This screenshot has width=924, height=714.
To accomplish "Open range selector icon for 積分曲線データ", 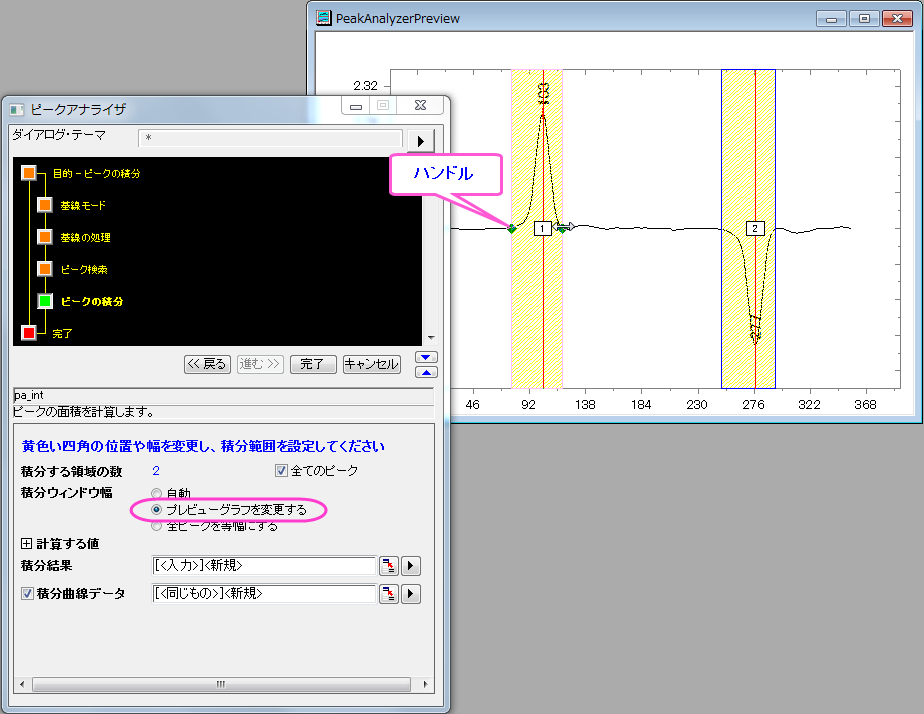I will click(x=389, y=593).
